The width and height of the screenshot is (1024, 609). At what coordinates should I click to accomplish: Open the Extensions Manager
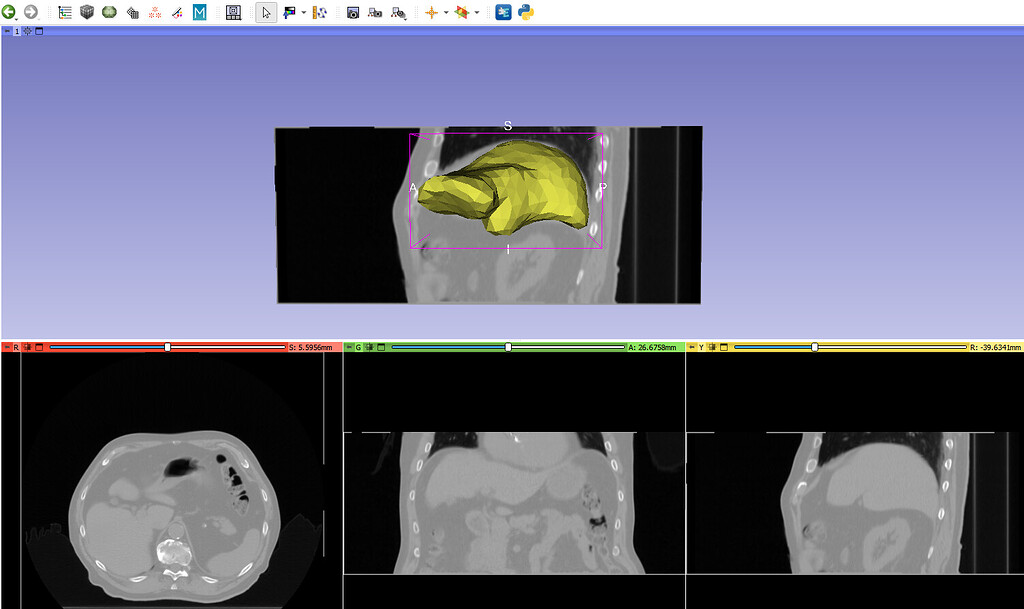click(x=503, y=13)
